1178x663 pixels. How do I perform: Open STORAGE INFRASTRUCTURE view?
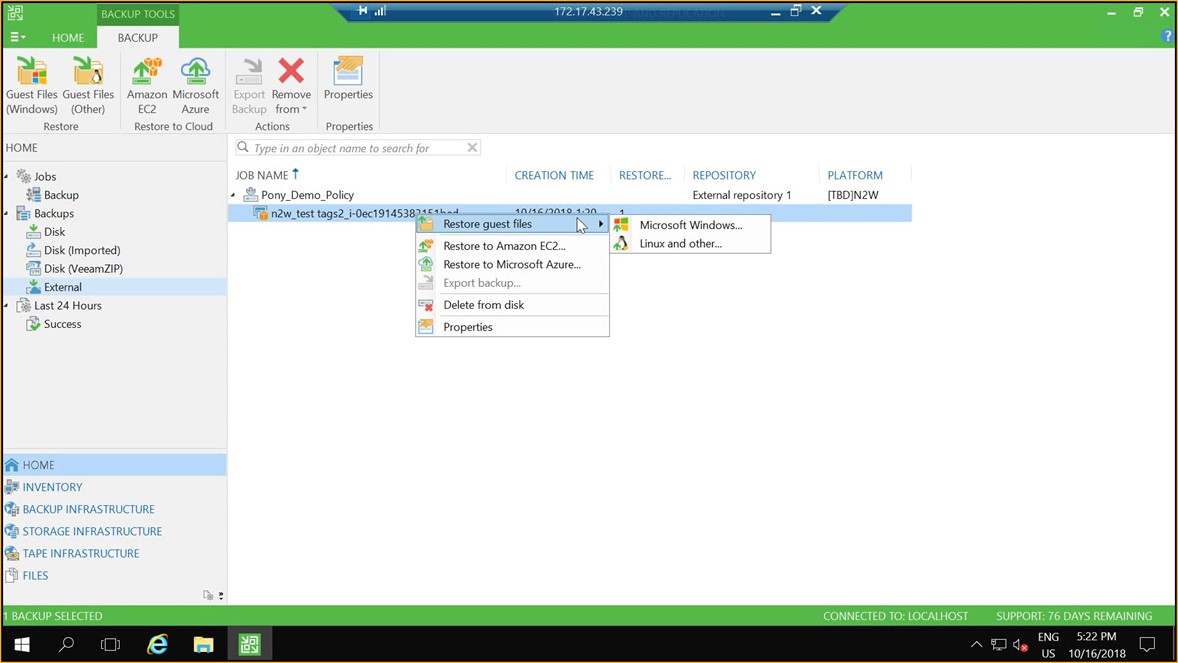click(x=114, y=531)
